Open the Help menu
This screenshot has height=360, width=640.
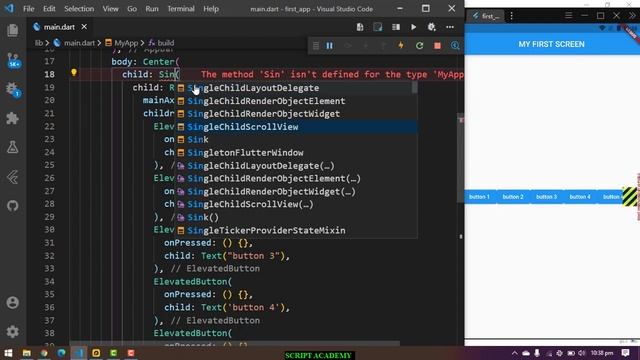coord(211,9)
